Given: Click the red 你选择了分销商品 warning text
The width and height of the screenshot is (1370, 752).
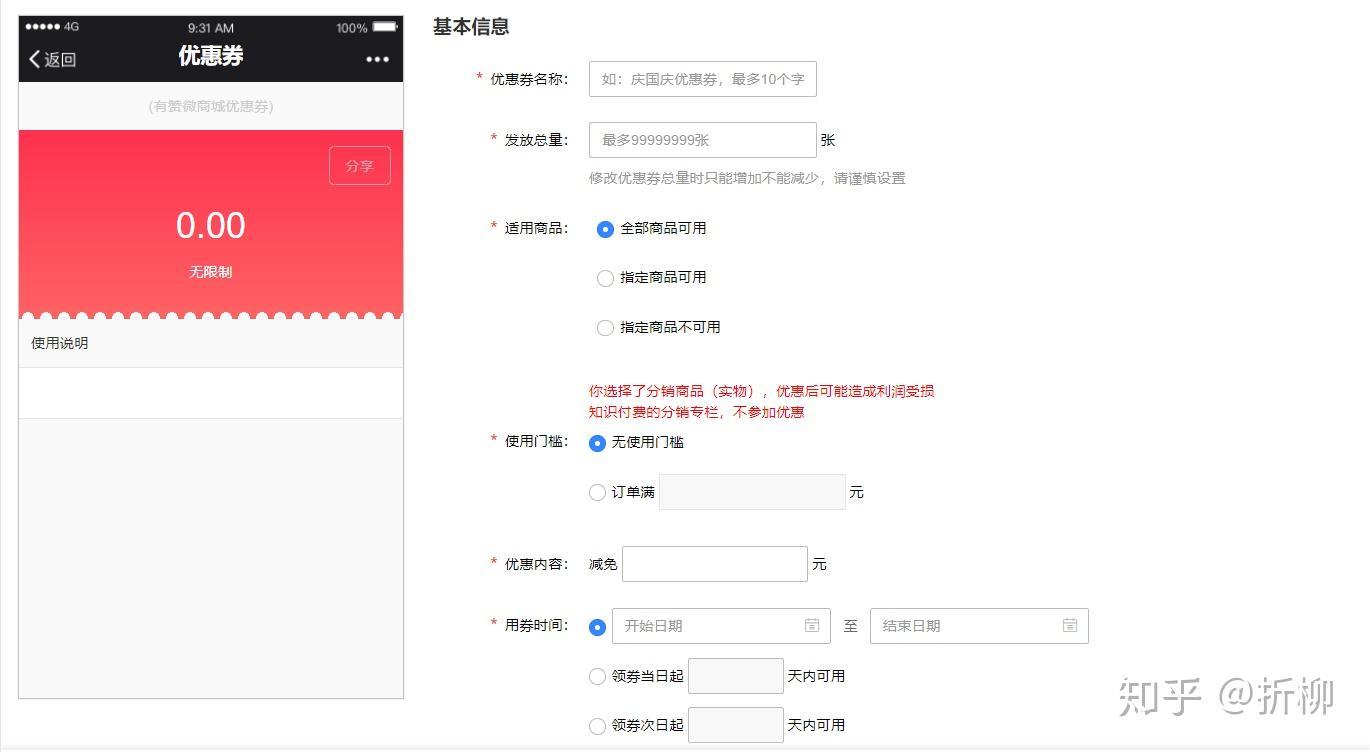Looking at the screenshot, I should click(762, 391).
